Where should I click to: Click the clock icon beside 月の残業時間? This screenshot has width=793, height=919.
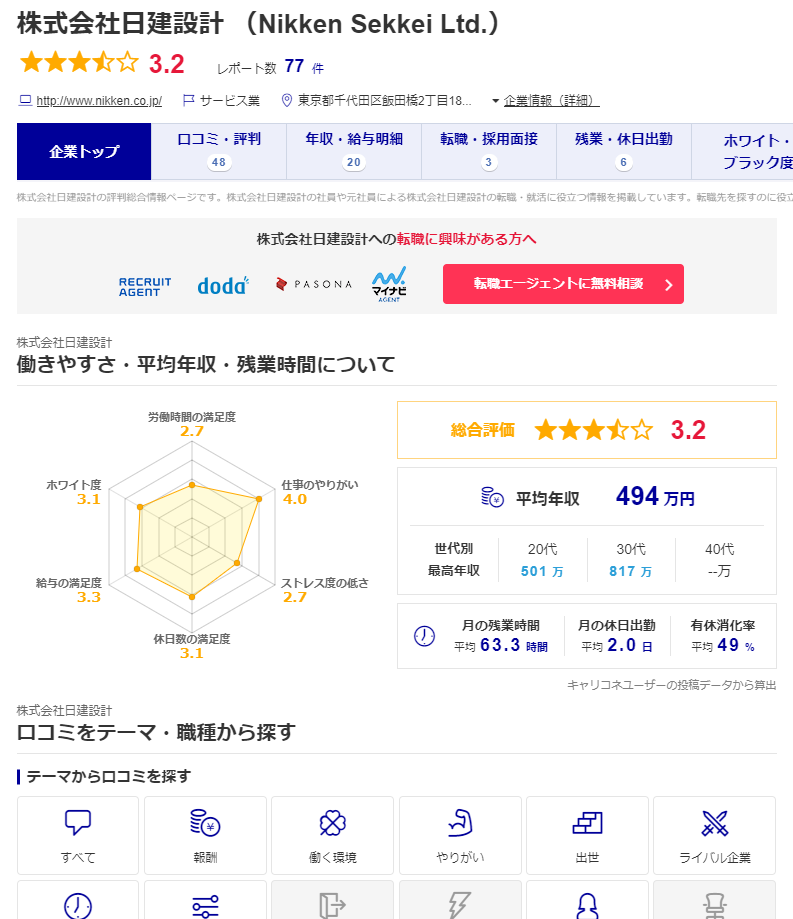[424, 636]
